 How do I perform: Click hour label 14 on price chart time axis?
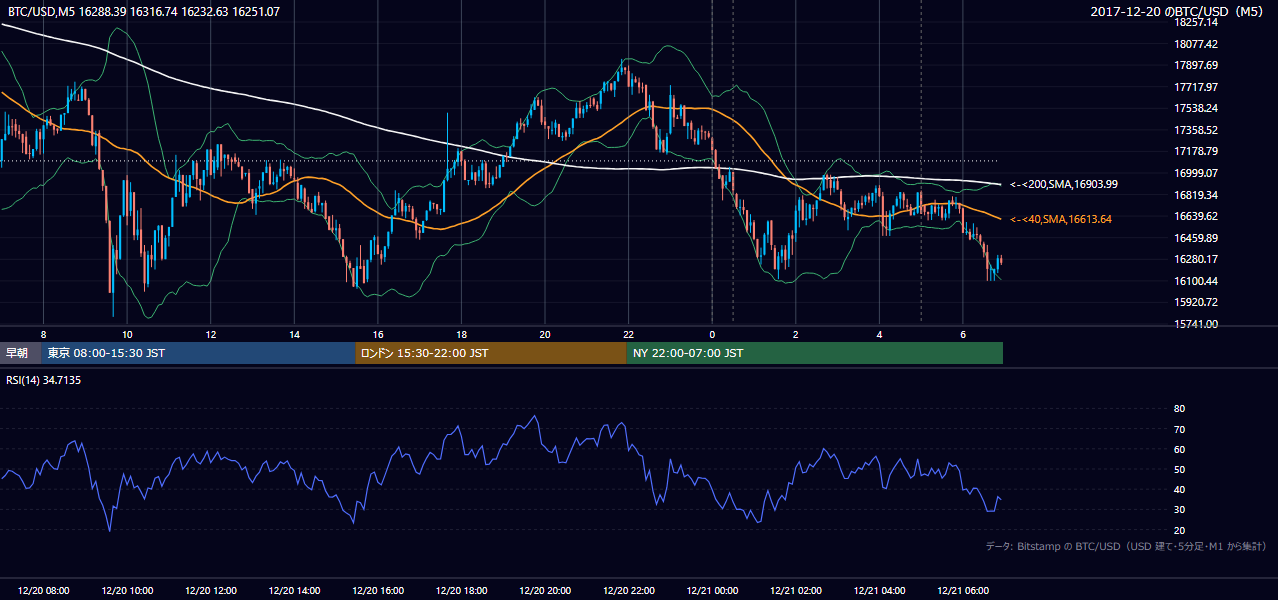tap(294, 334)
